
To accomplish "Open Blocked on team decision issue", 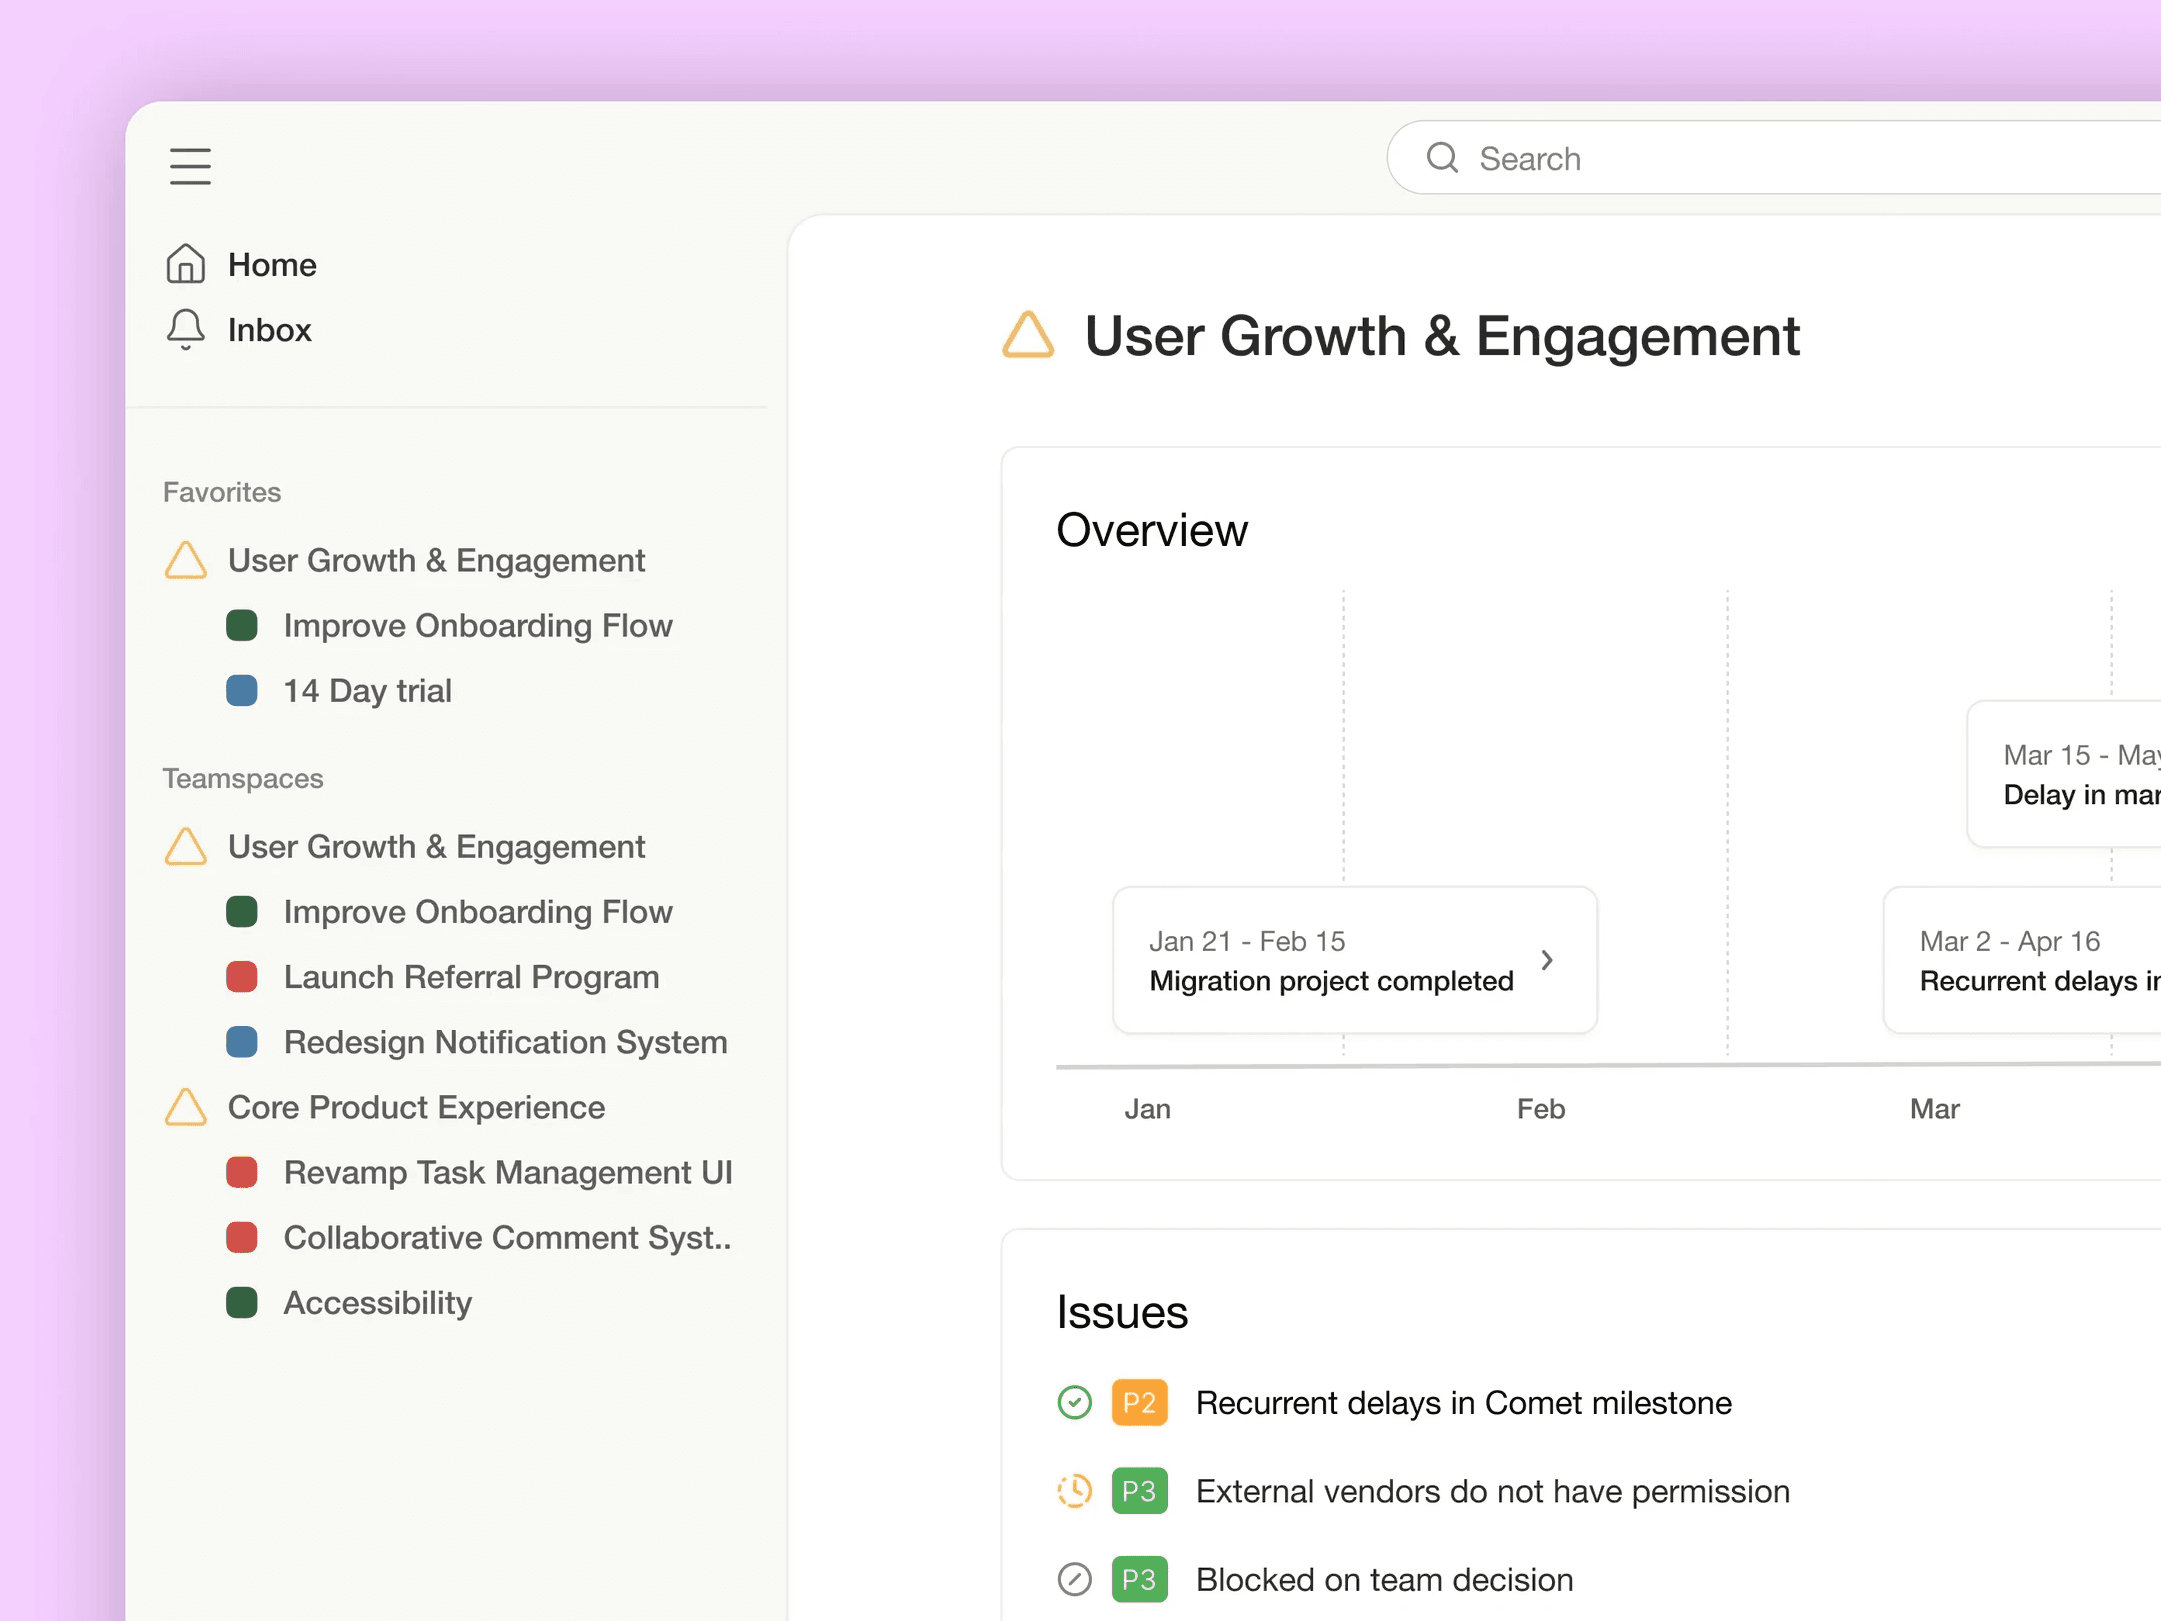I will 1384,1579.
